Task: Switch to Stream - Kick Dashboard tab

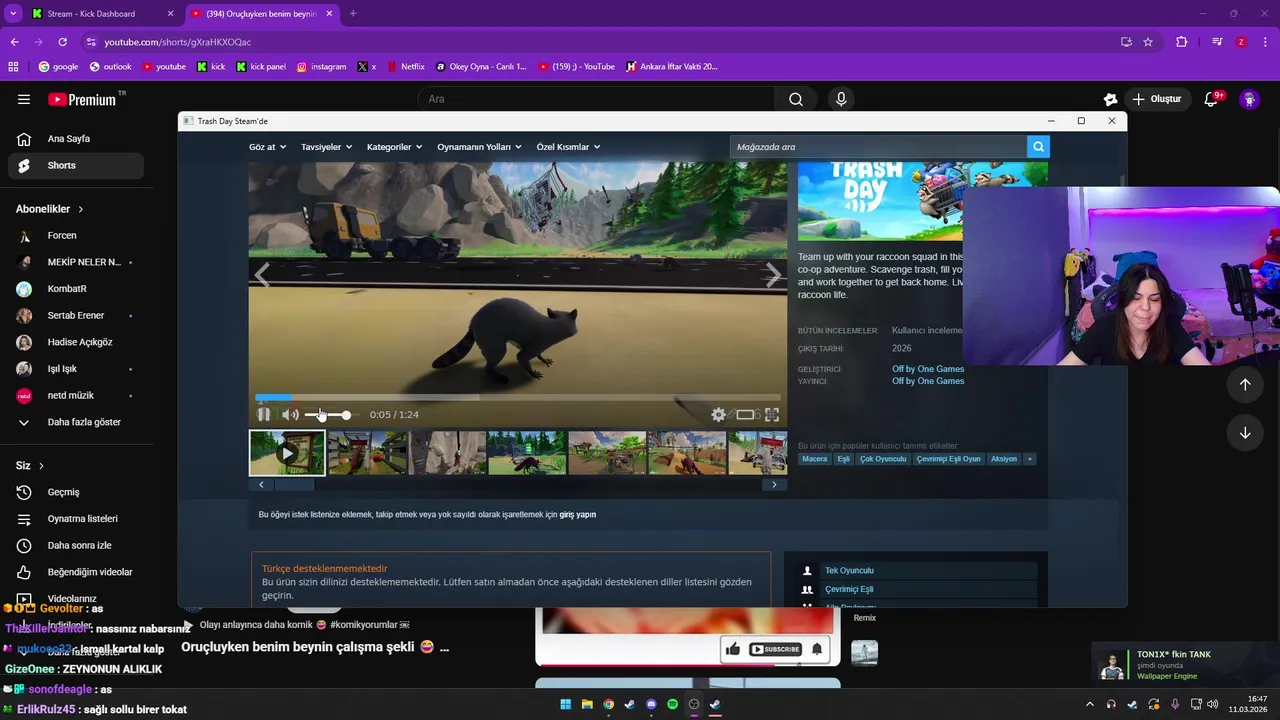Action: point(103,14)
